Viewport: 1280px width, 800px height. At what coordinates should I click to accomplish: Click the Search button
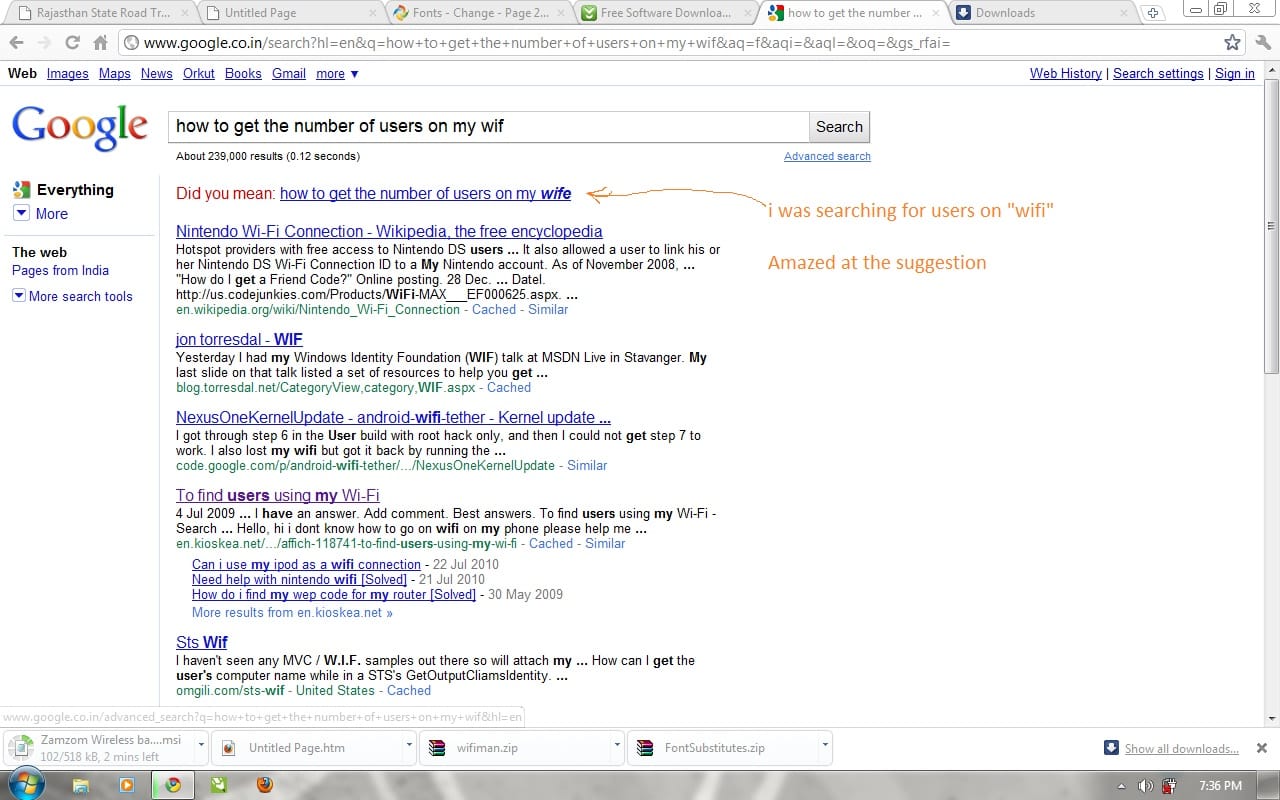(839, 127)
